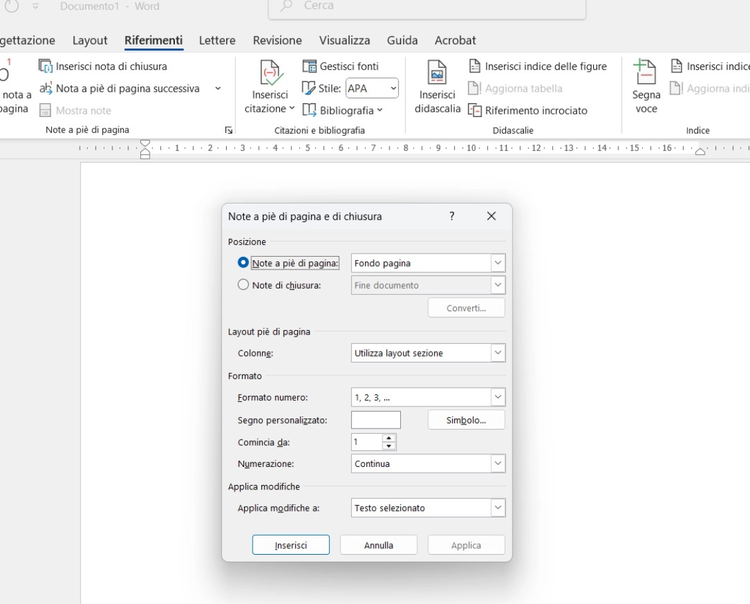Click the Inserisci dialog button
The width and height of the screenshot is (750, 604).
pyautogui.click(x=291, y=545)
